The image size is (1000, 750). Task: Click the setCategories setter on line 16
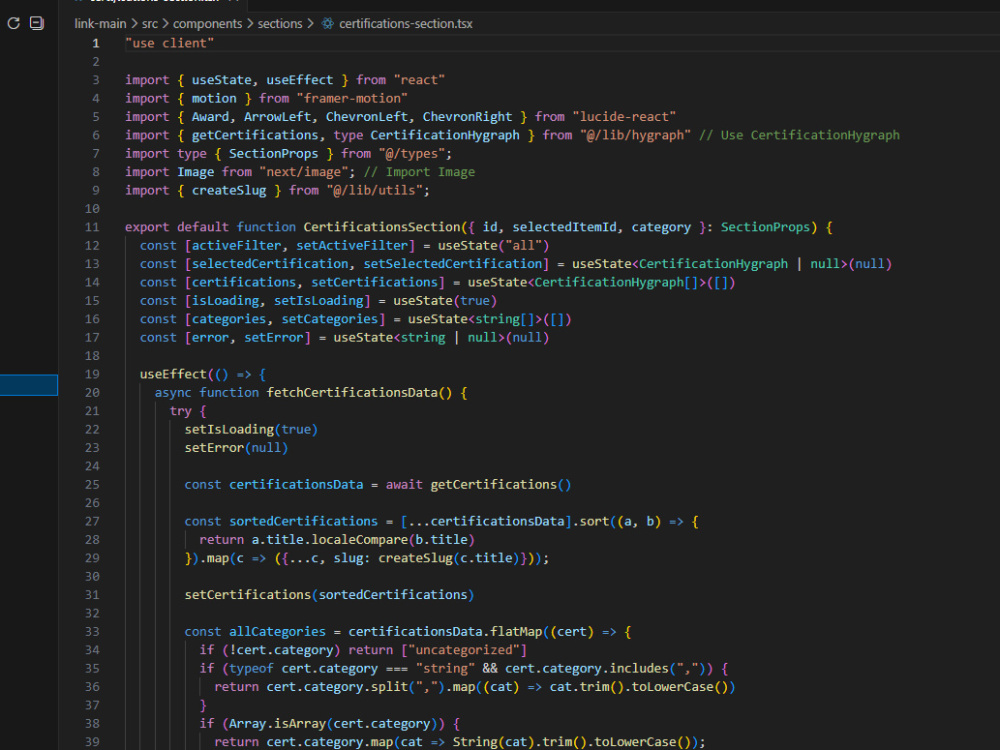tap(330, 319)
